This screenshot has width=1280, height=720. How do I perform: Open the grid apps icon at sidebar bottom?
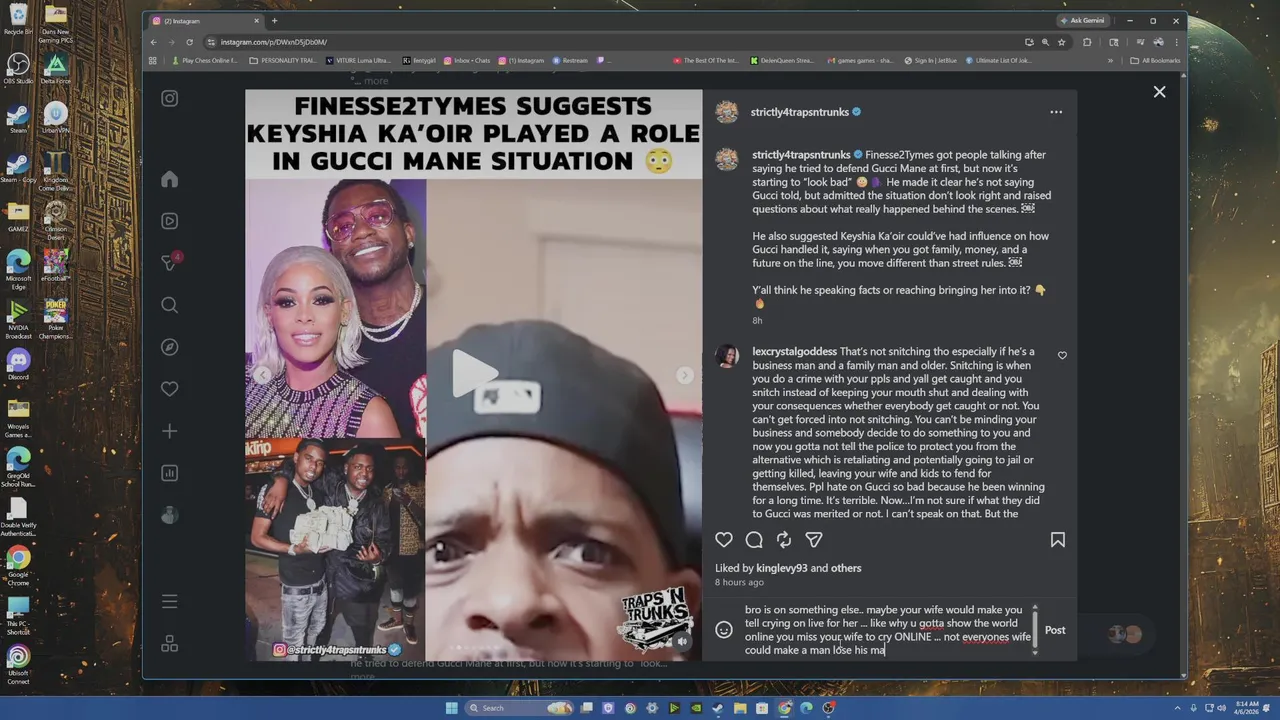[x=170, y=643]
